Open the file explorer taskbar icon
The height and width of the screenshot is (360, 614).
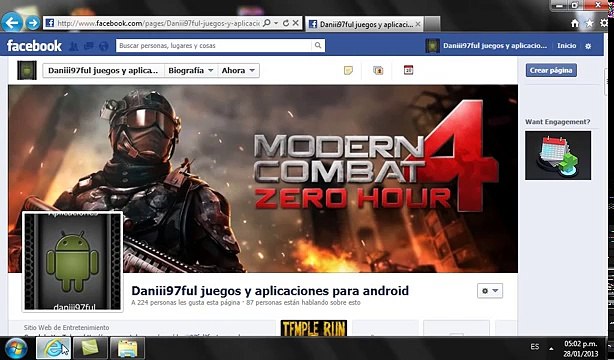[x=127, y=348]
